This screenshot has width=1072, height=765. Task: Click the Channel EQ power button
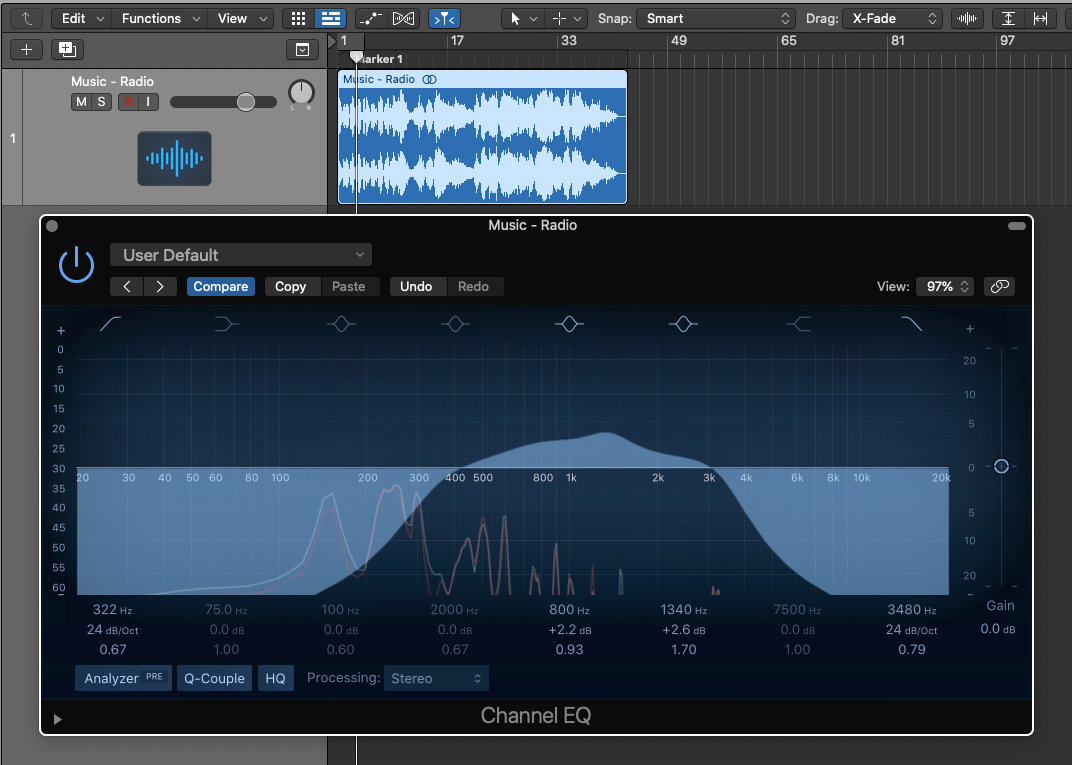(76, 264)
